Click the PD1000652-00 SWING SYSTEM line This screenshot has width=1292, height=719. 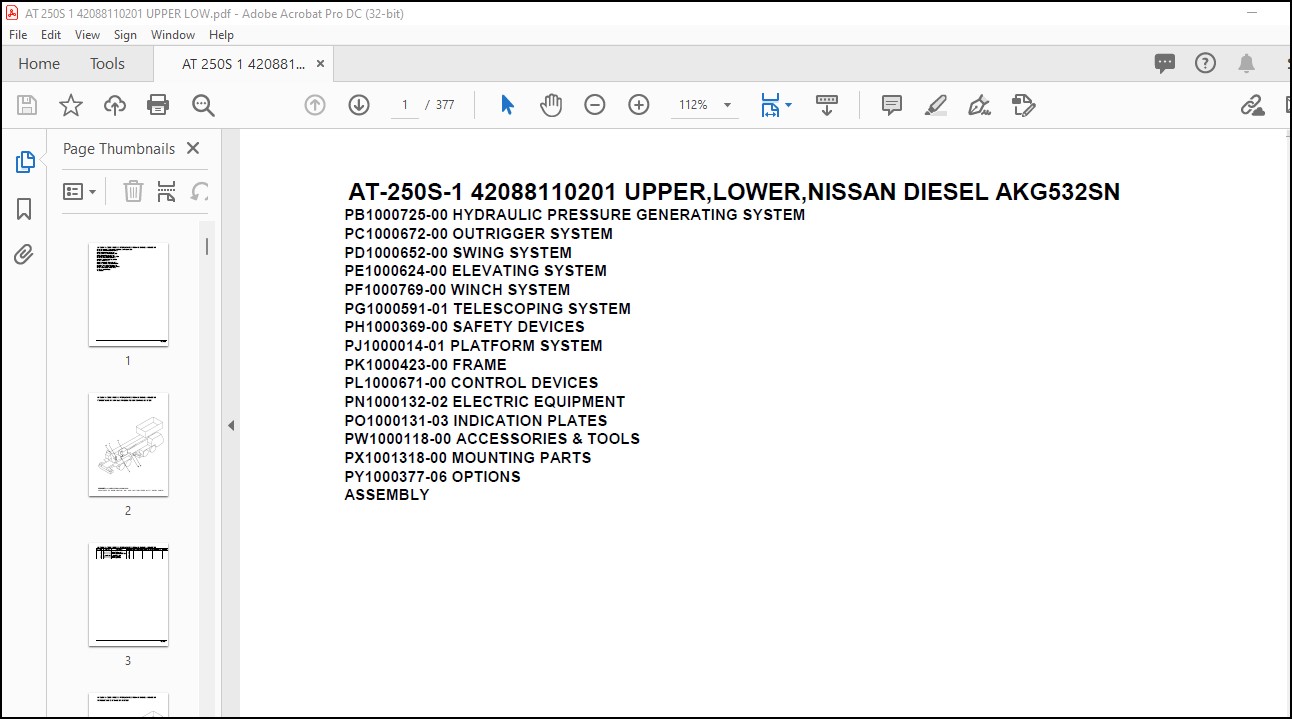[x=458, y=253]
